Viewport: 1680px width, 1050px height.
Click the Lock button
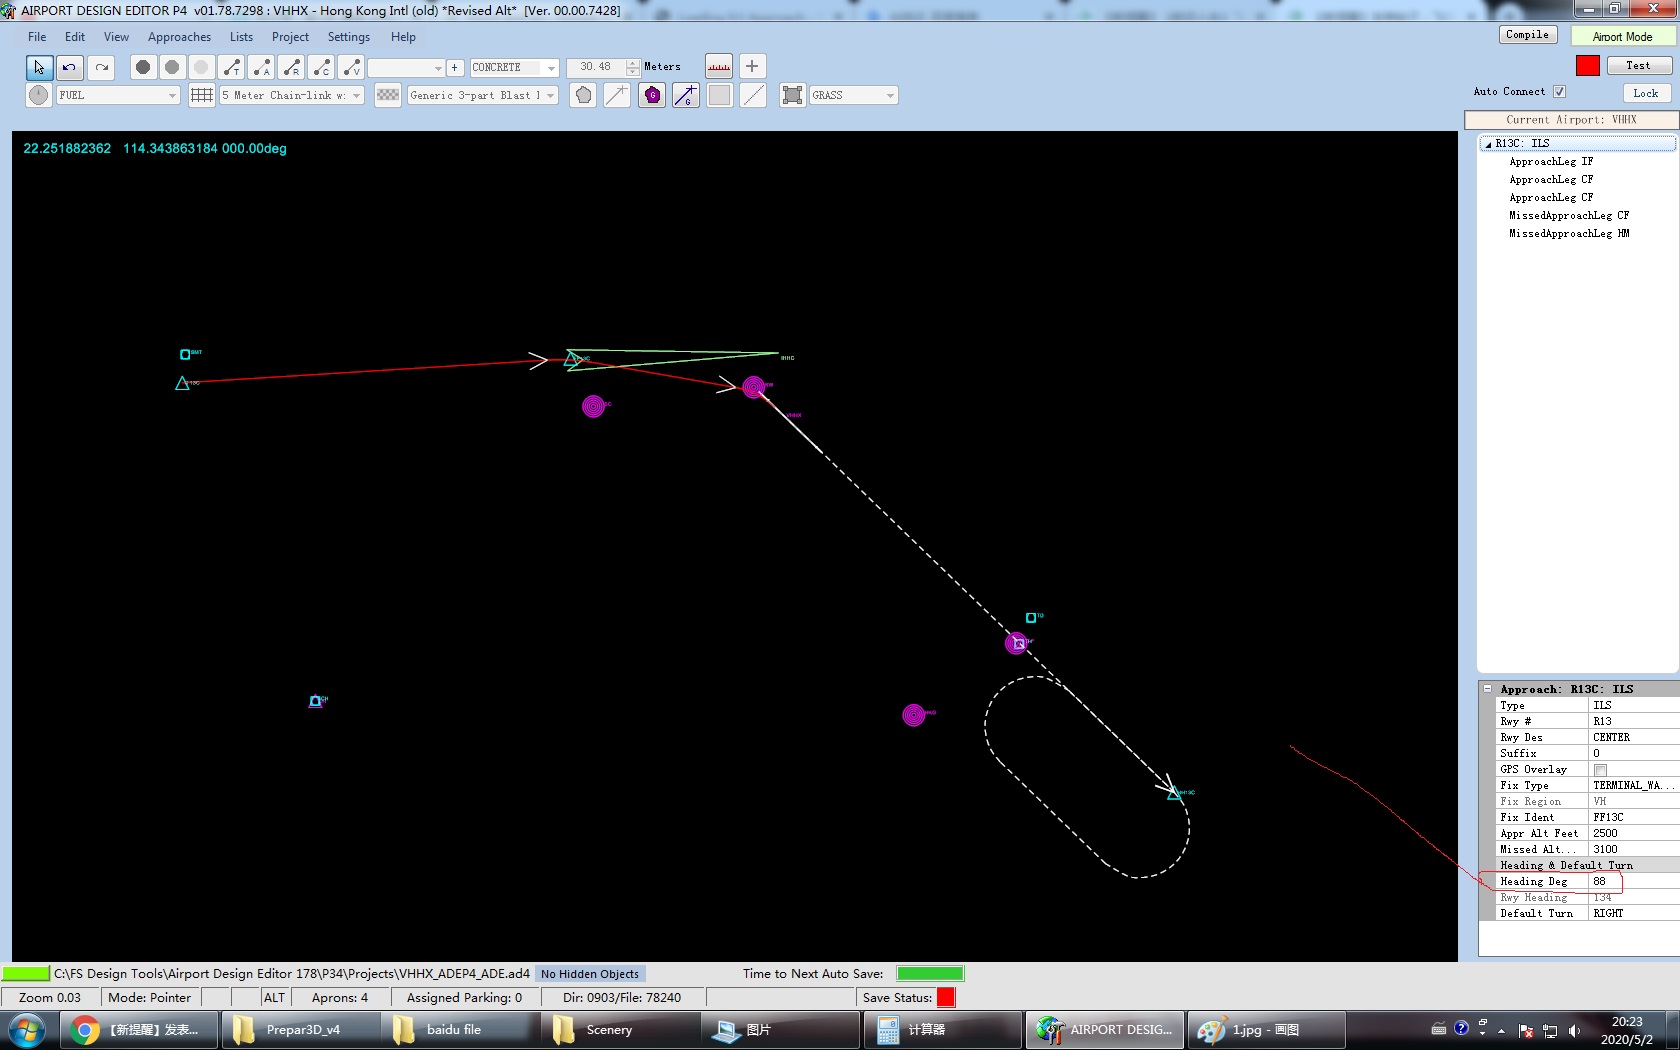click(1645, 93)
